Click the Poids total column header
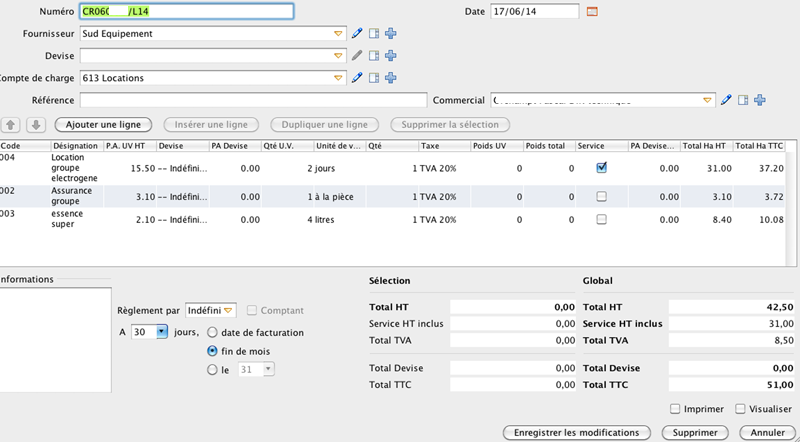800x442 pixels. 549,146
